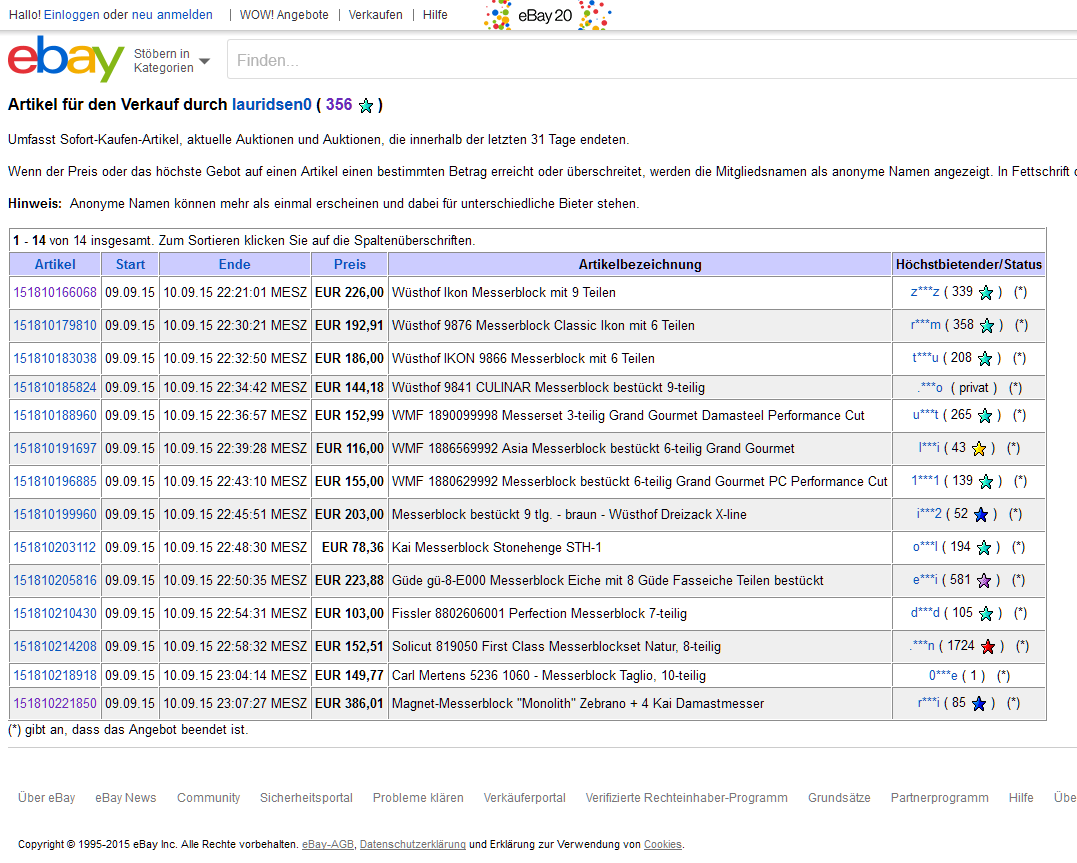Click bidder name z***z
The height and width of the screenshot is (863, 1077).
pyautogui.click(x=925, y=292)
